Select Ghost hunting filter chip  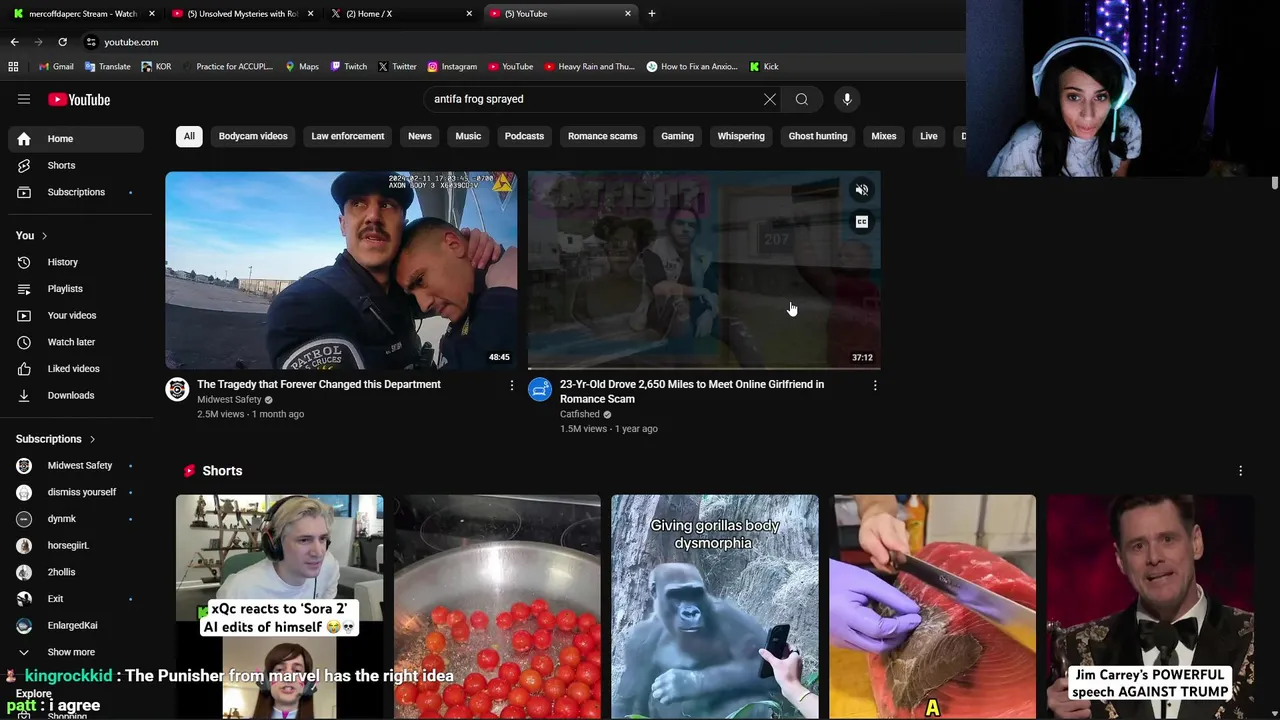point(818,136)
